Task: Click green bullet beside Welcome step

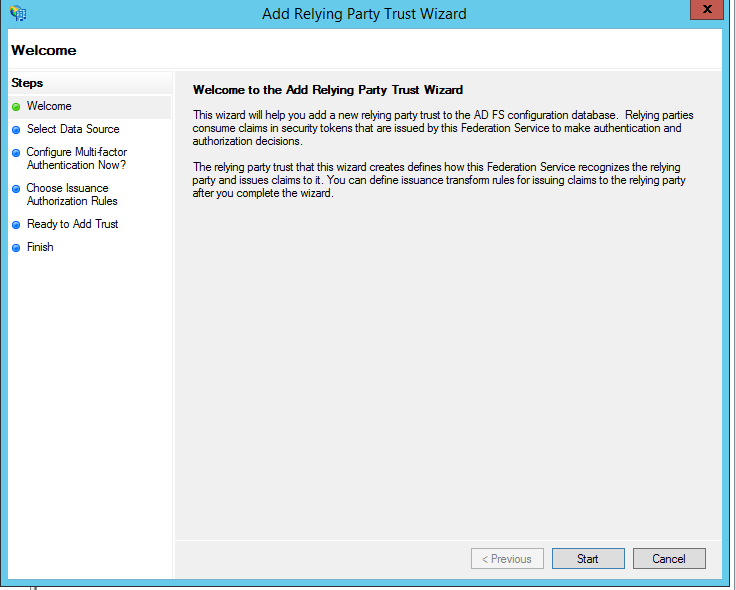Action: tap(16, 107)
